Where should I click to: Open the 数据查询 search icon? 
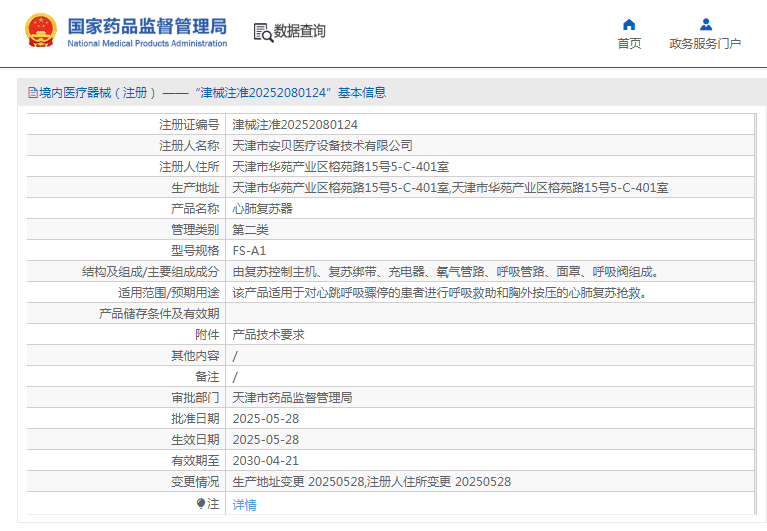click(x=263, y=32)
